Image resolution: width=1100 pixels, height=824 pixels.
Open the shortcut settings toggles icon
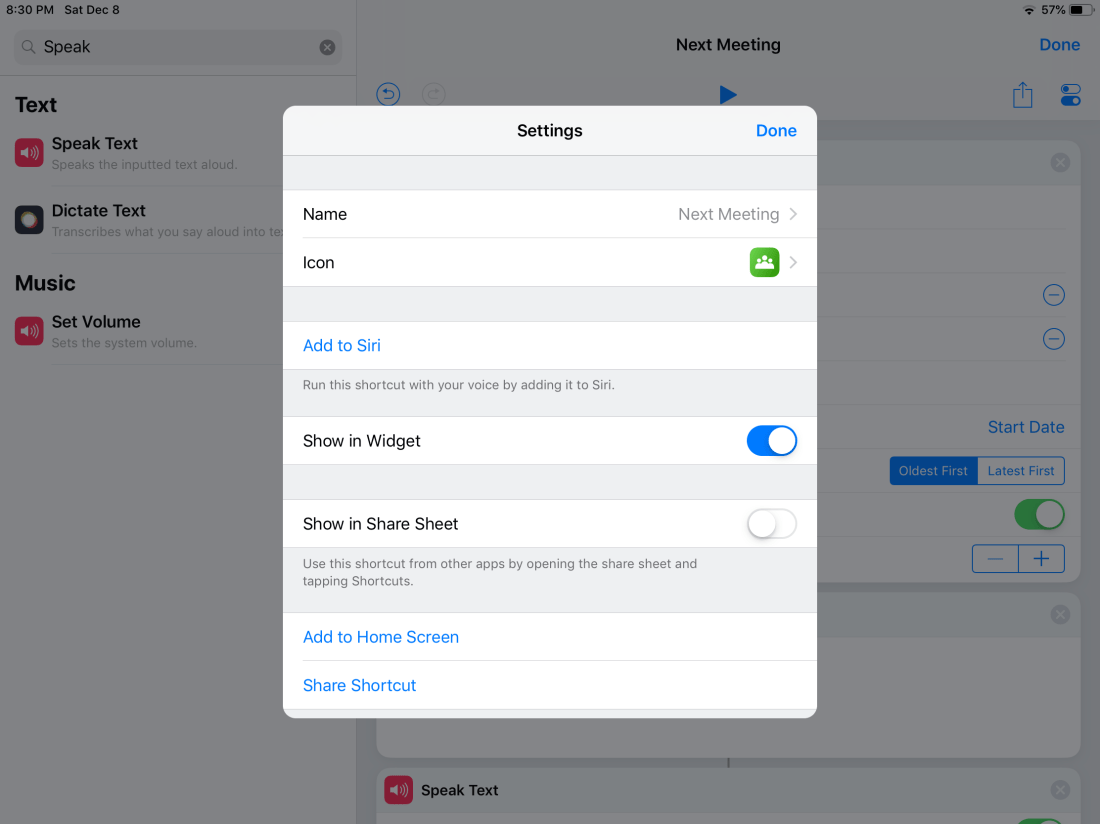(x=1070, y=95)
